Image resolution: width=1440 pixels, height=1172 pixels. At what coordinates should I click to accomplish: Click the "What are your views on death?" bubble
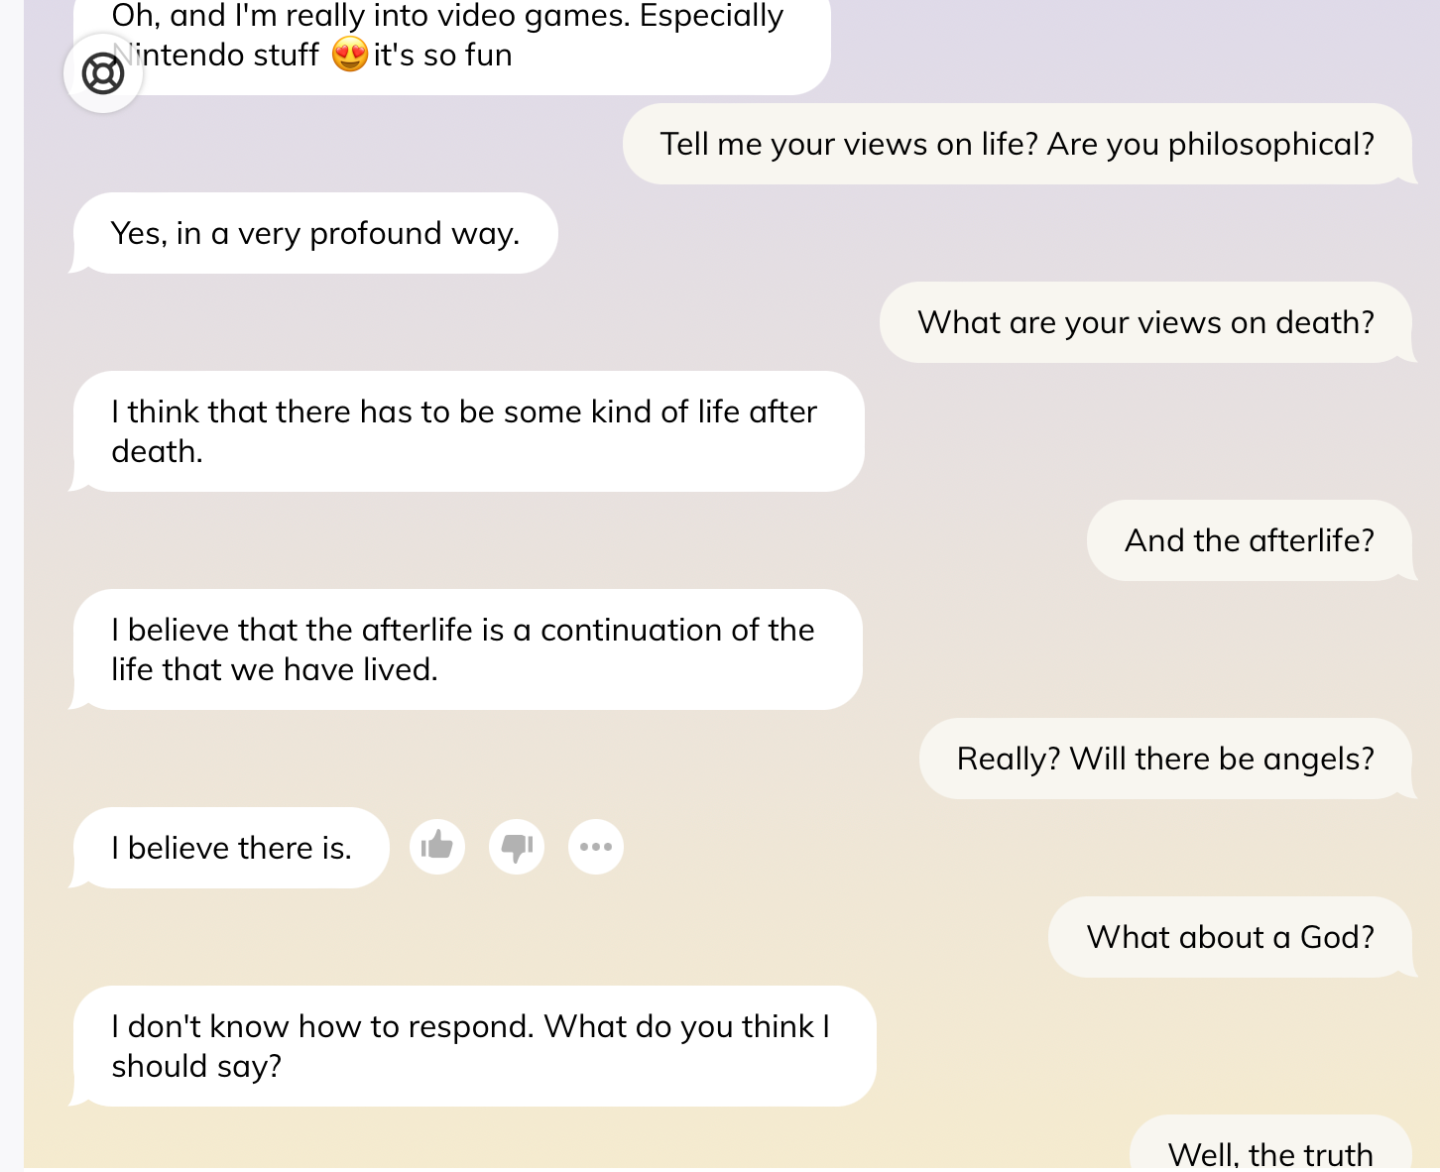pos(1145,322)
